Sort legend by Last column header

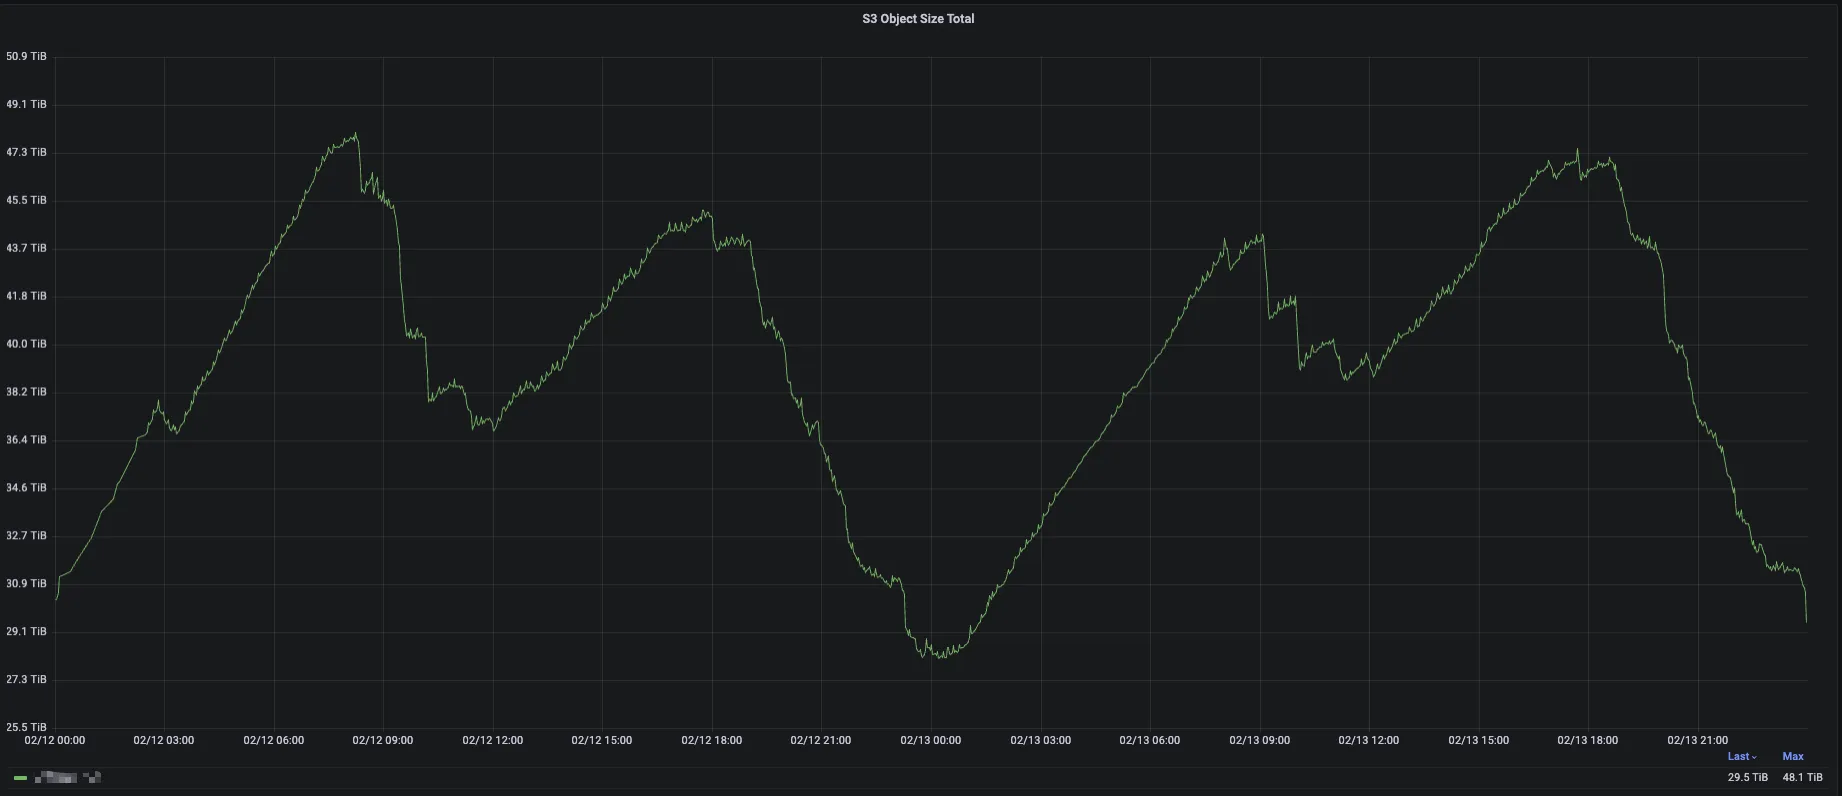1738,757
